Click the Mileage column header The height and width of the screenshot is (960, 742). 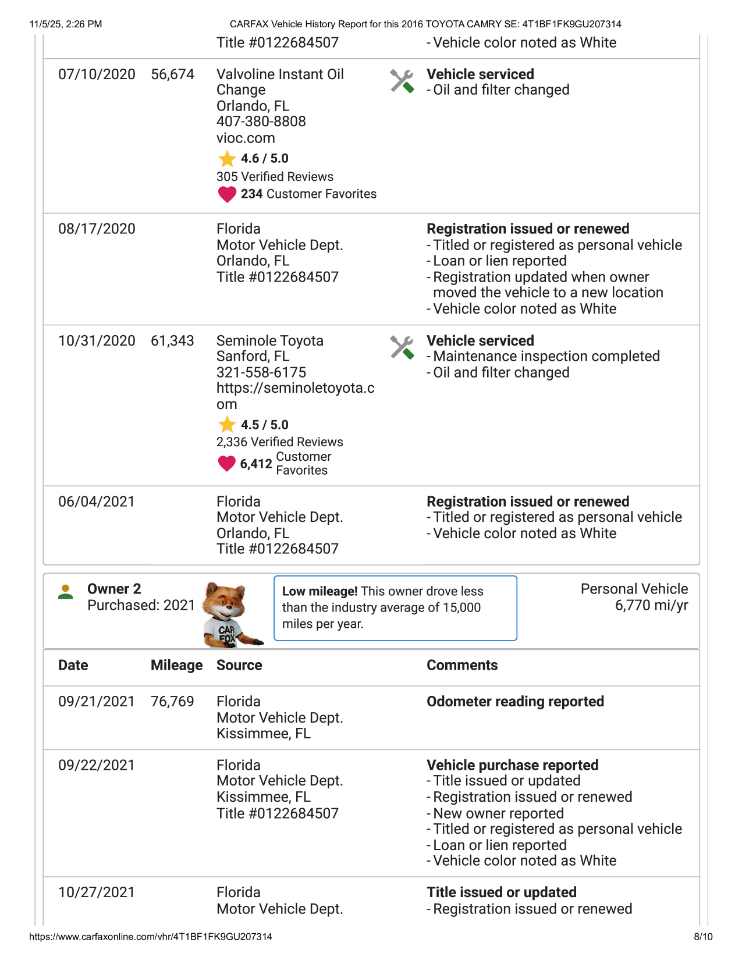(176, 665)
